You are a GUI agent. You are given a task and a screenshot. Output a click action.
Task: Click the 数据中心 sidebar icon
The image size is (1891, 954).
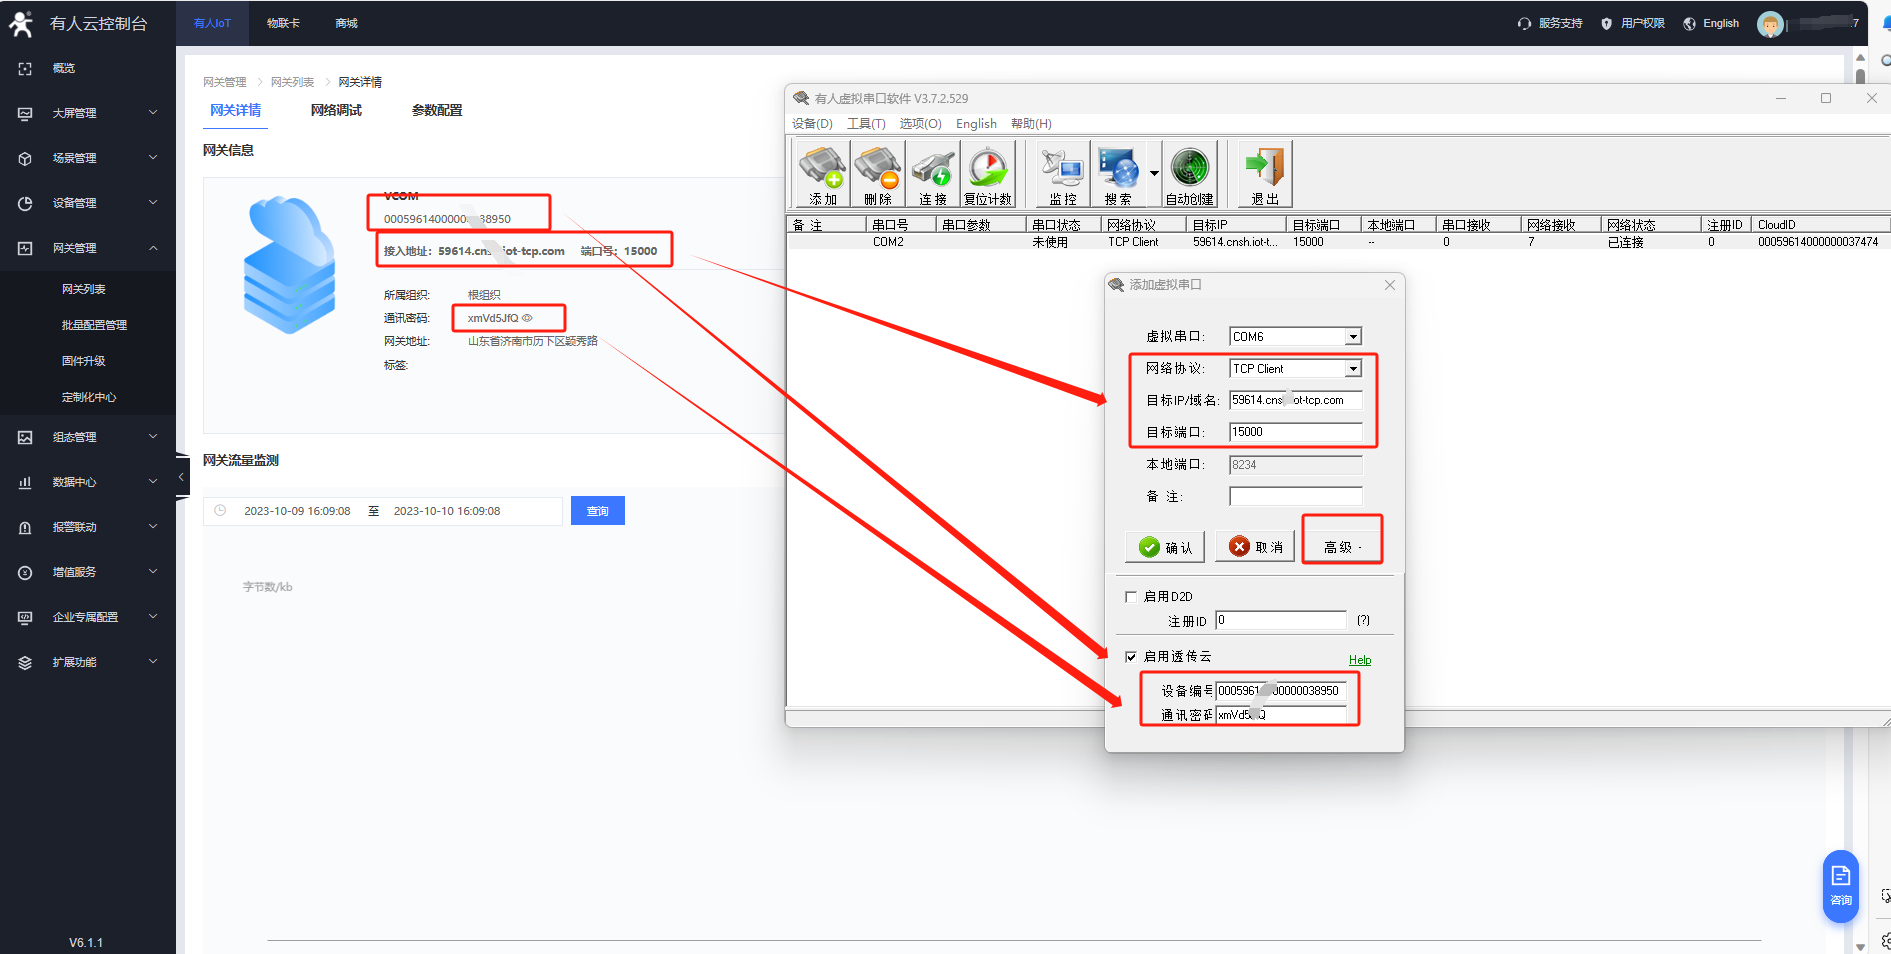point(25,482)
